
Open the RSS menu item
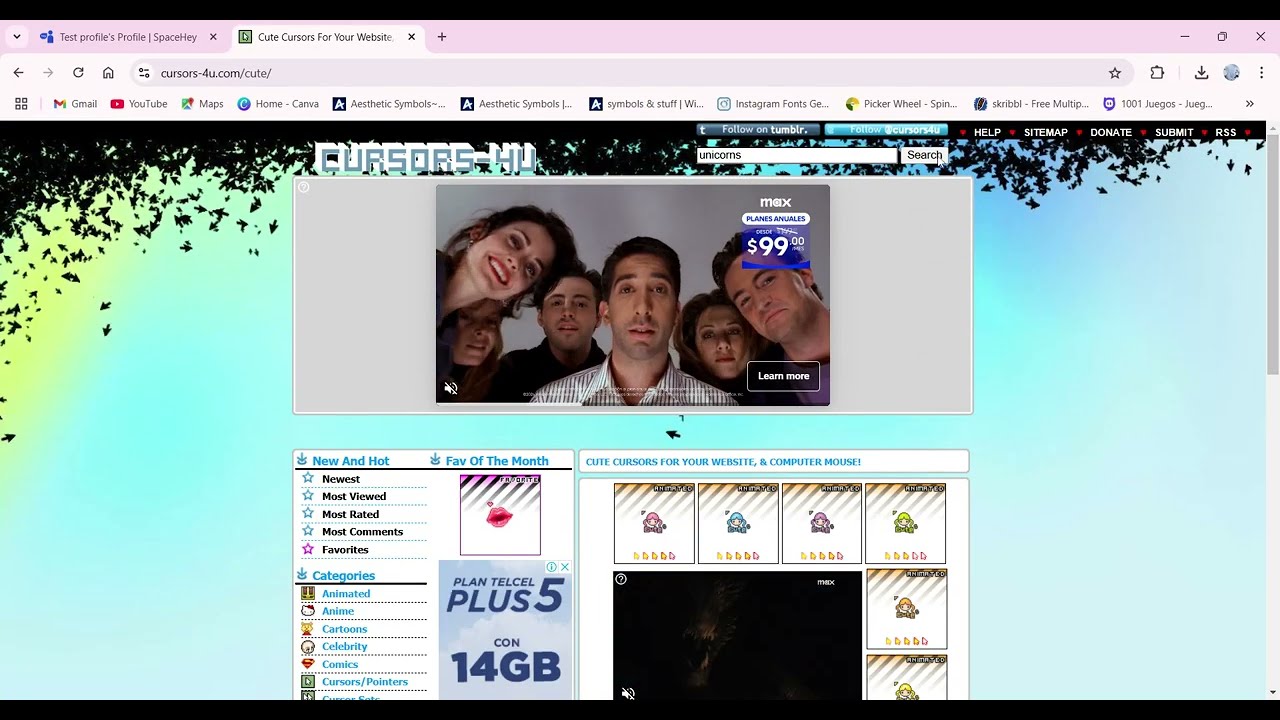click(1226, 132)
